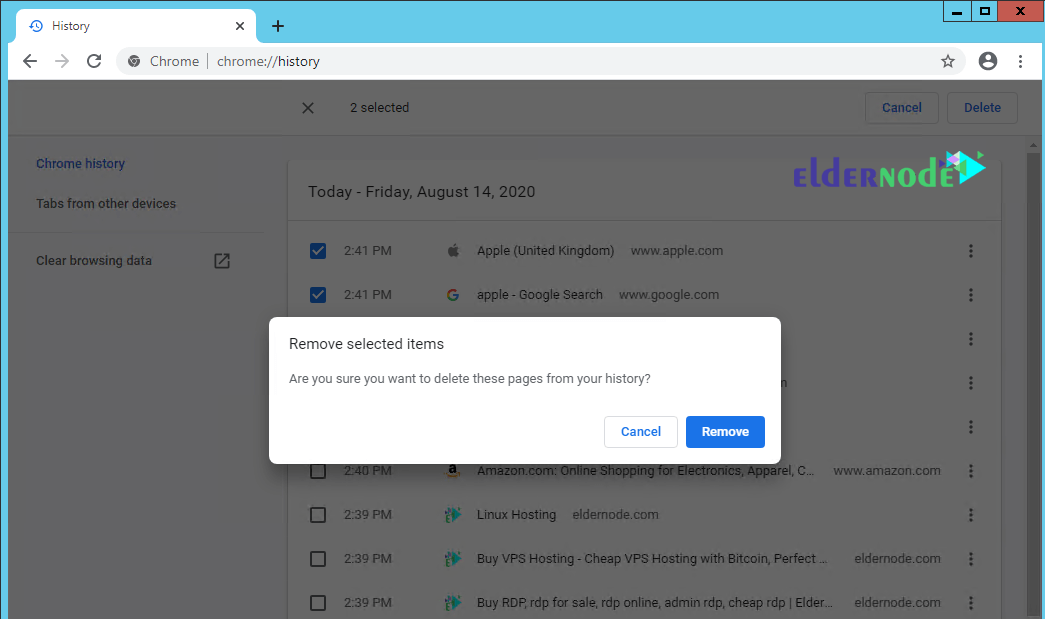The height and width of the screenshot is (619, 1045).
Task: Open the profile avatar menu
Action: (988, 61)
